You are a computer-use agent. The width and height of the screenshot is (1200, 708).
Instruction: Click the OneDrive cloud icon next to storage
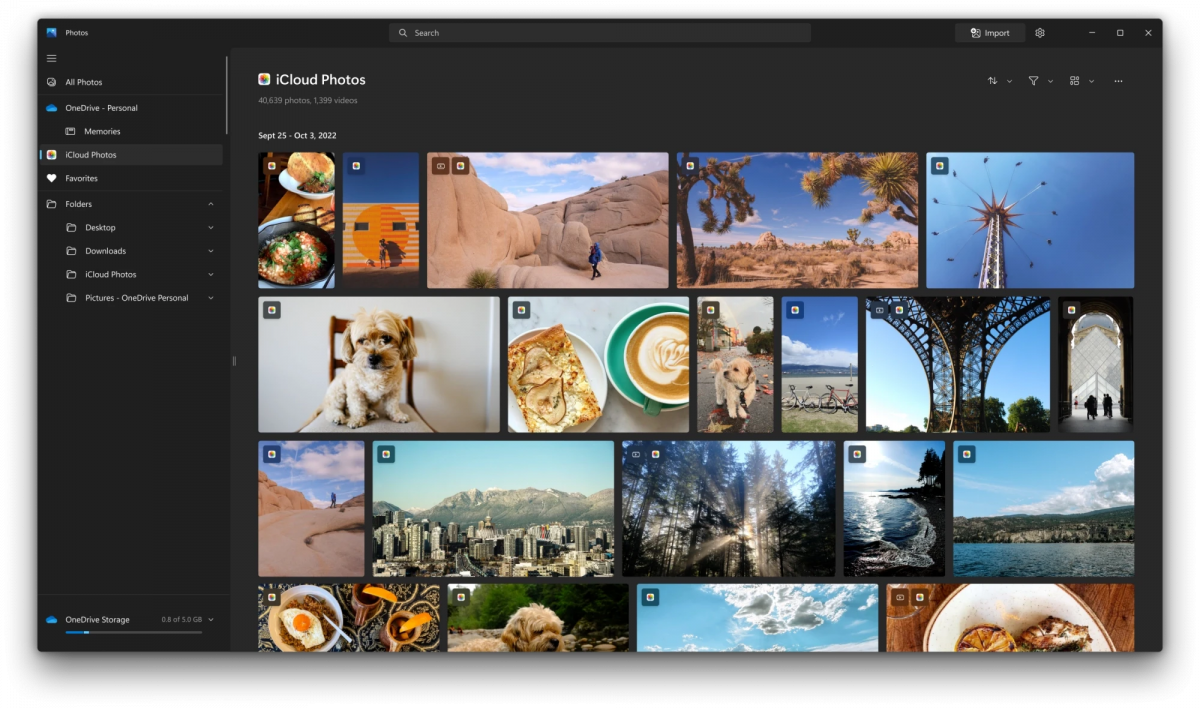click(52, 620)
